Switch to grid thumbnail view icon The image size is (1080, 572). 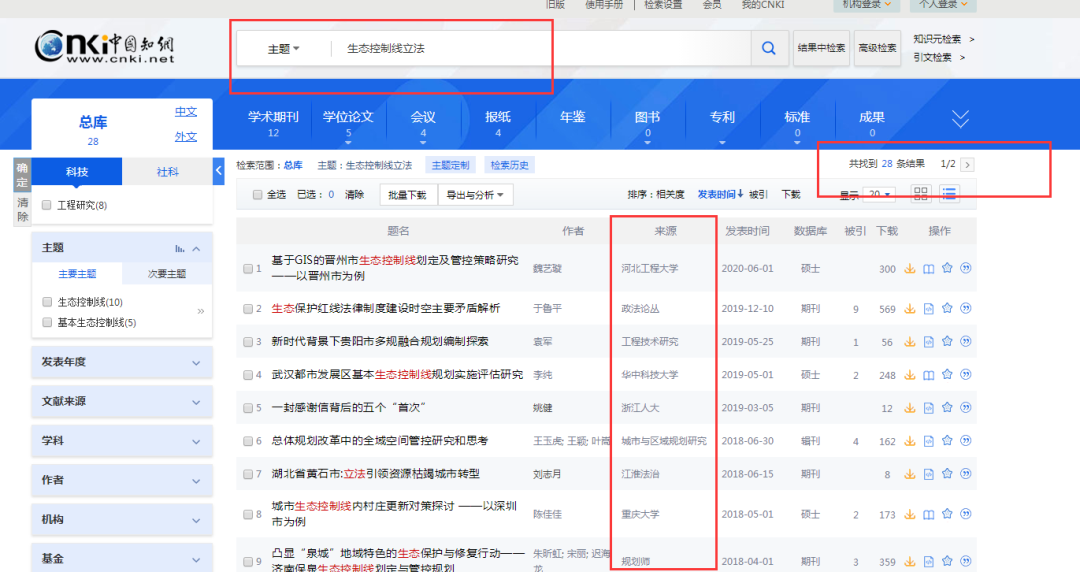click(x=921, y=193)
